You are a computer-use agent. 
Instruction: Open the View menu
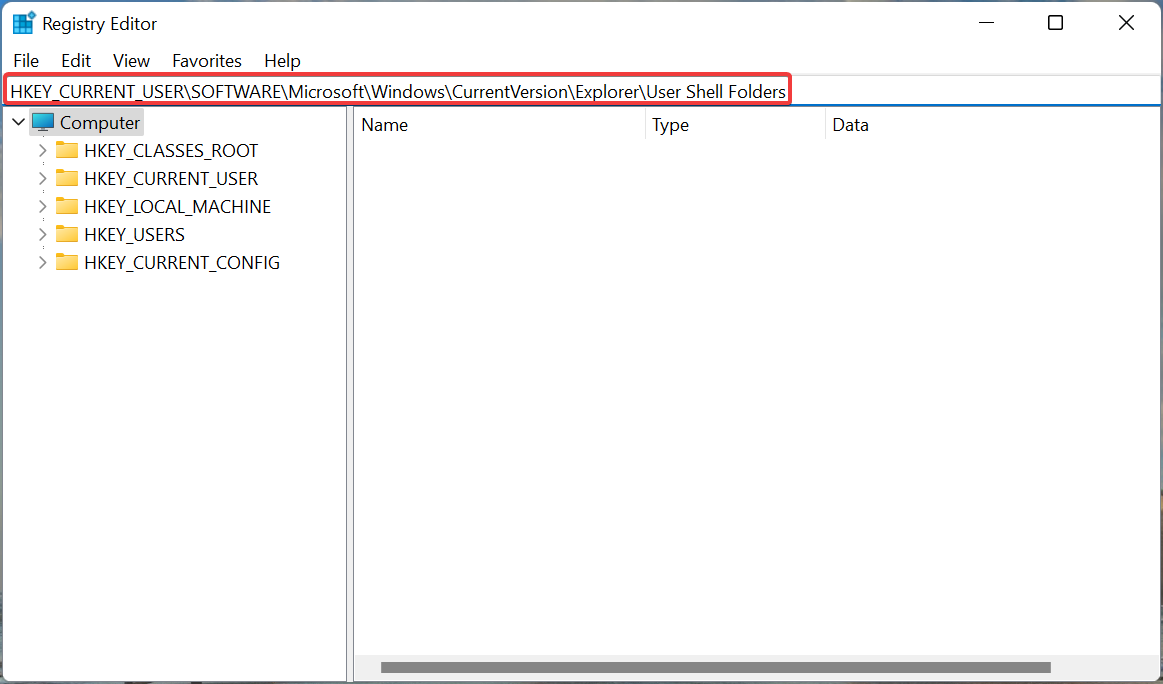(x=131, y=61)
